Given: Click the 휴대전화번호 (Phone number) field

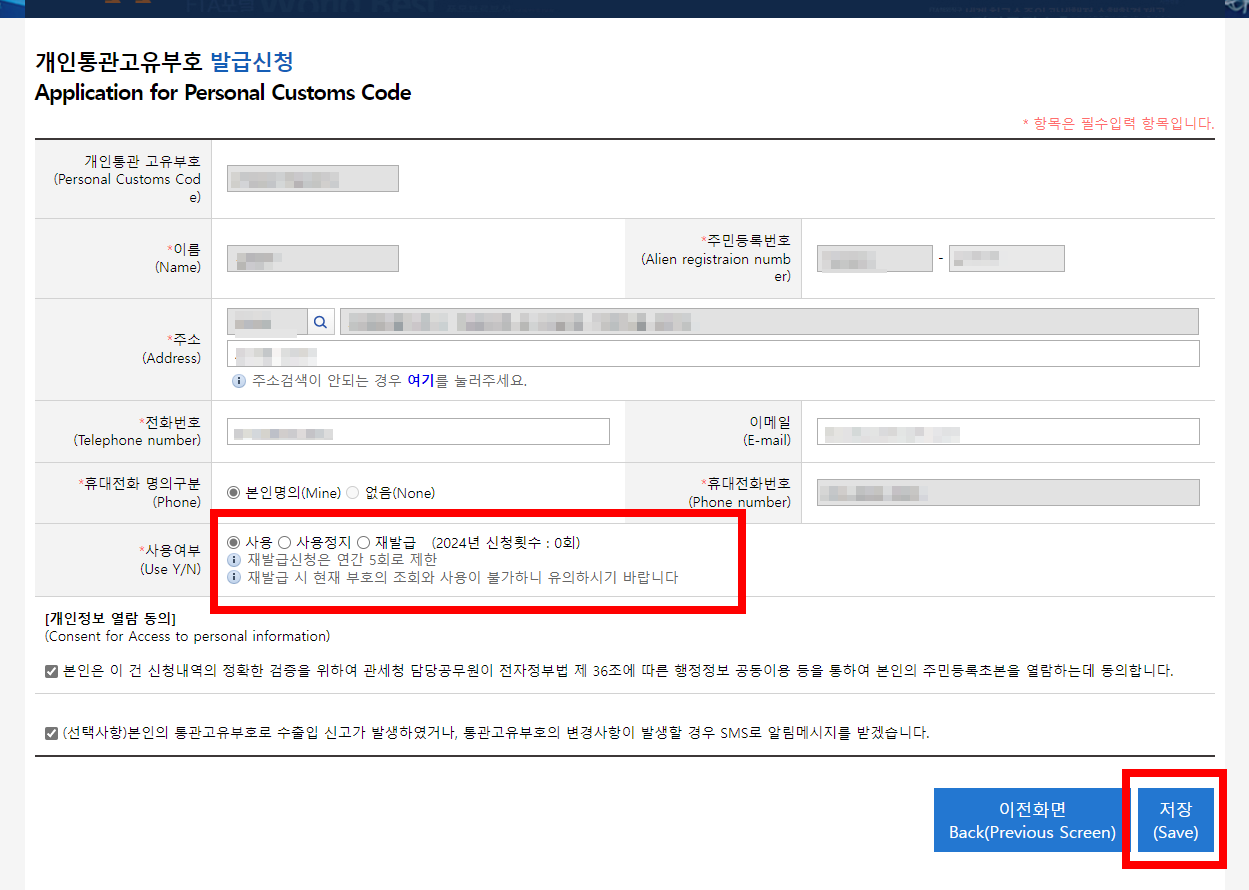Looking at the screenshot, I should click(1008, 493).
